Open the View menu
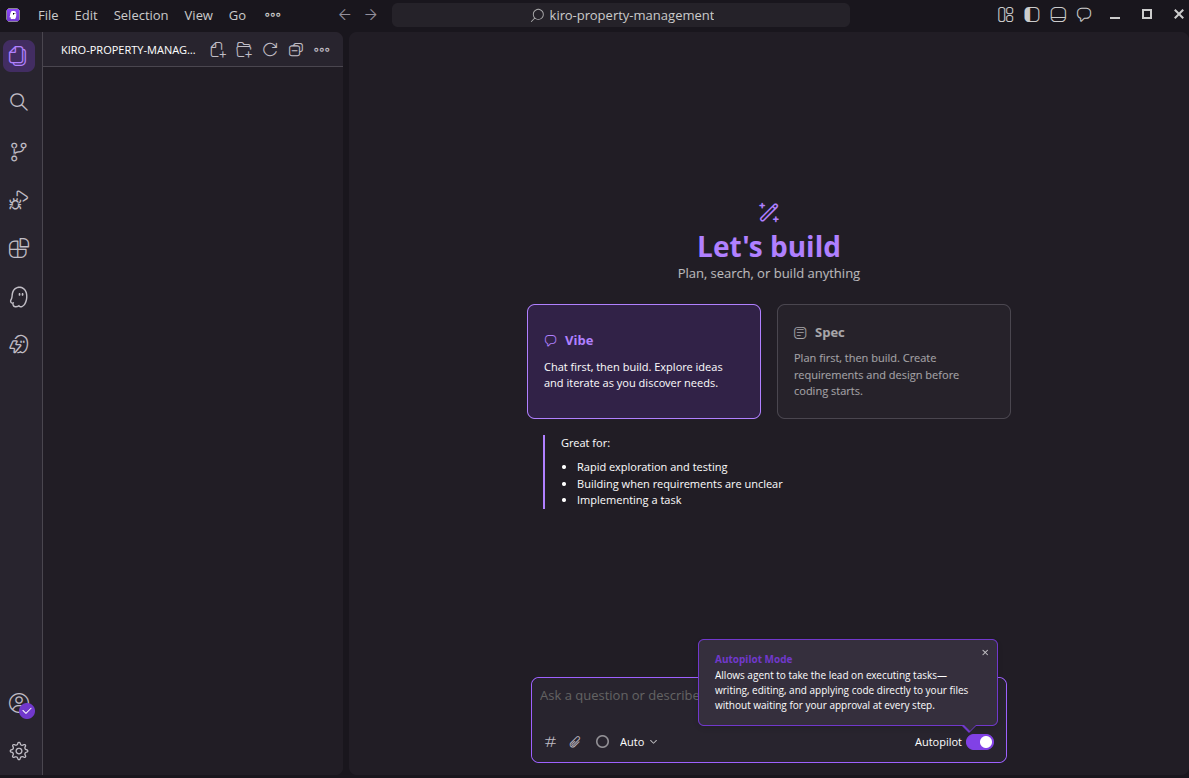The image size is (1189, 778). [199, 15]
